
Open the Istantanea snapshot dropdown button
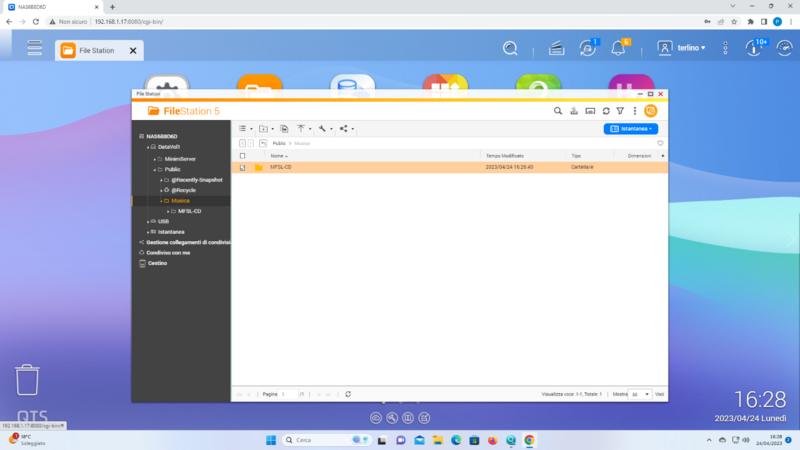pyautogui.click(x=631, y=129)
